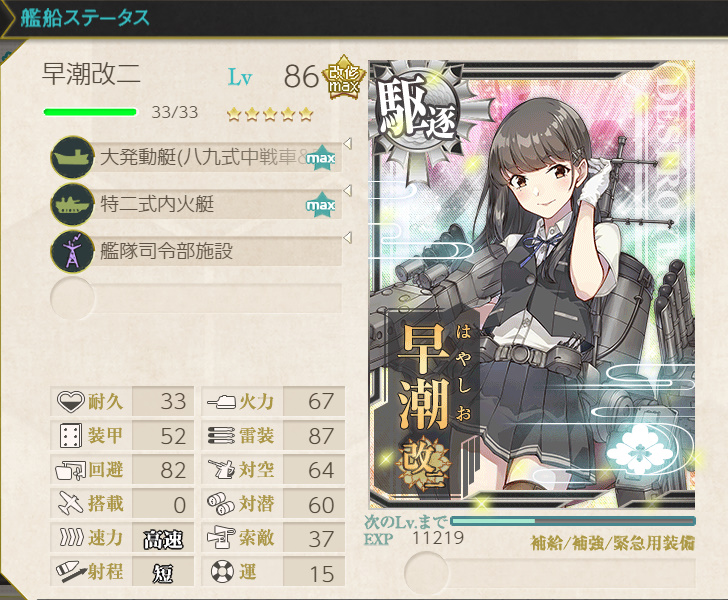Select the empty fourth equipment slot
Viewport: 728px width, 600px height.
[196, 298]
